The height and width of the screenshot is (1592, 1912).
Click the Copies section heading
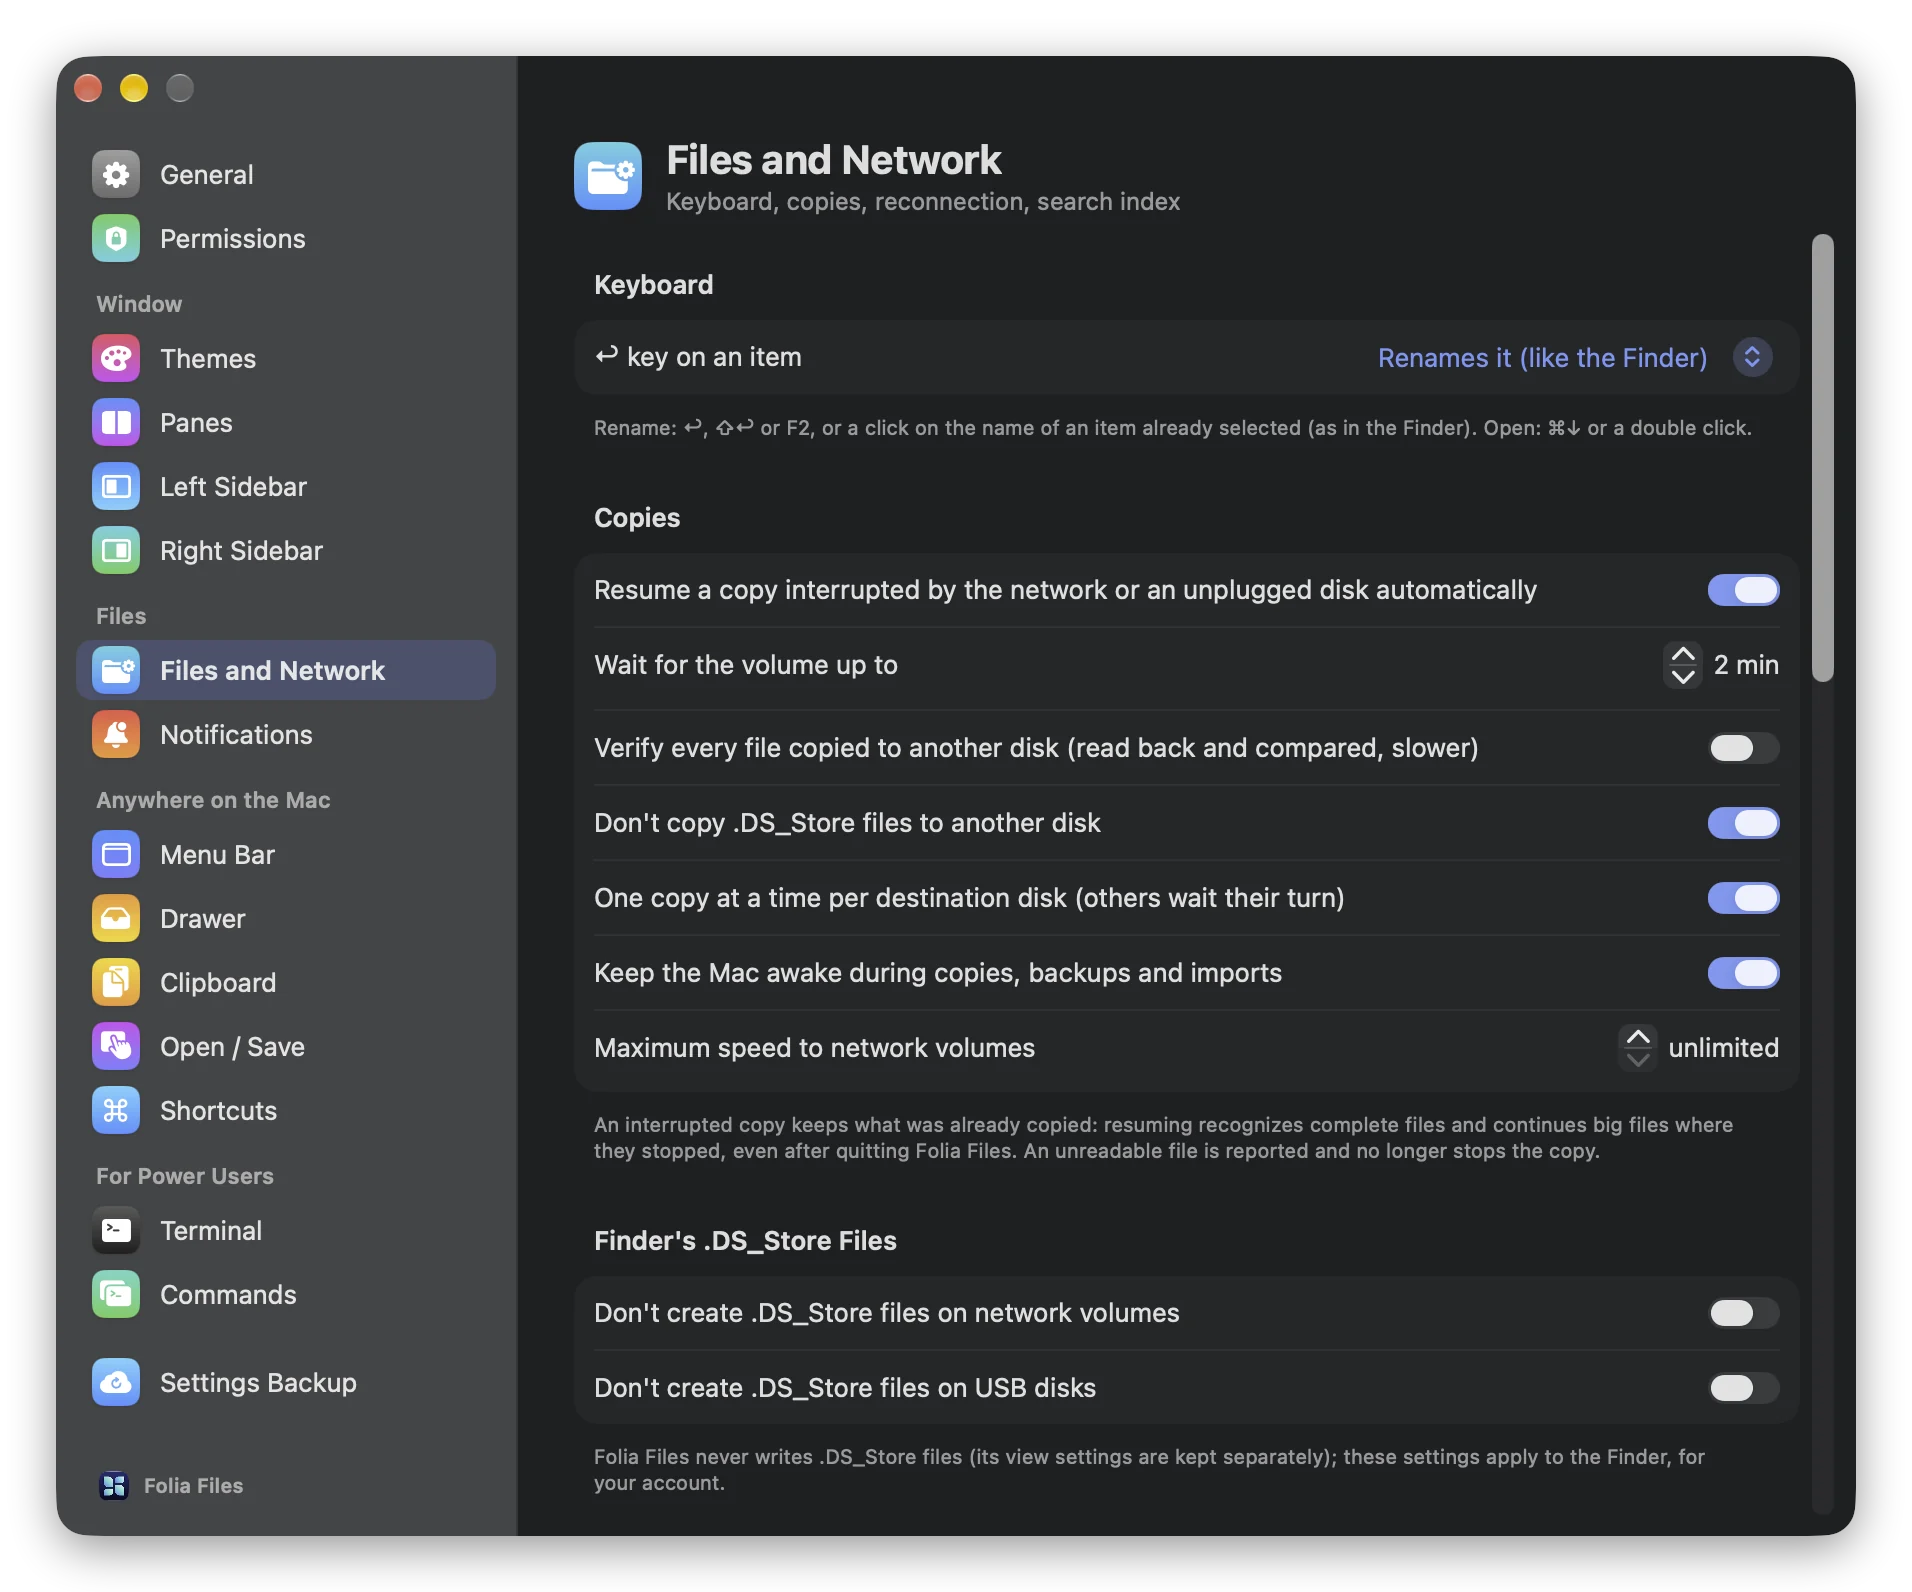(x=637, y=518)
